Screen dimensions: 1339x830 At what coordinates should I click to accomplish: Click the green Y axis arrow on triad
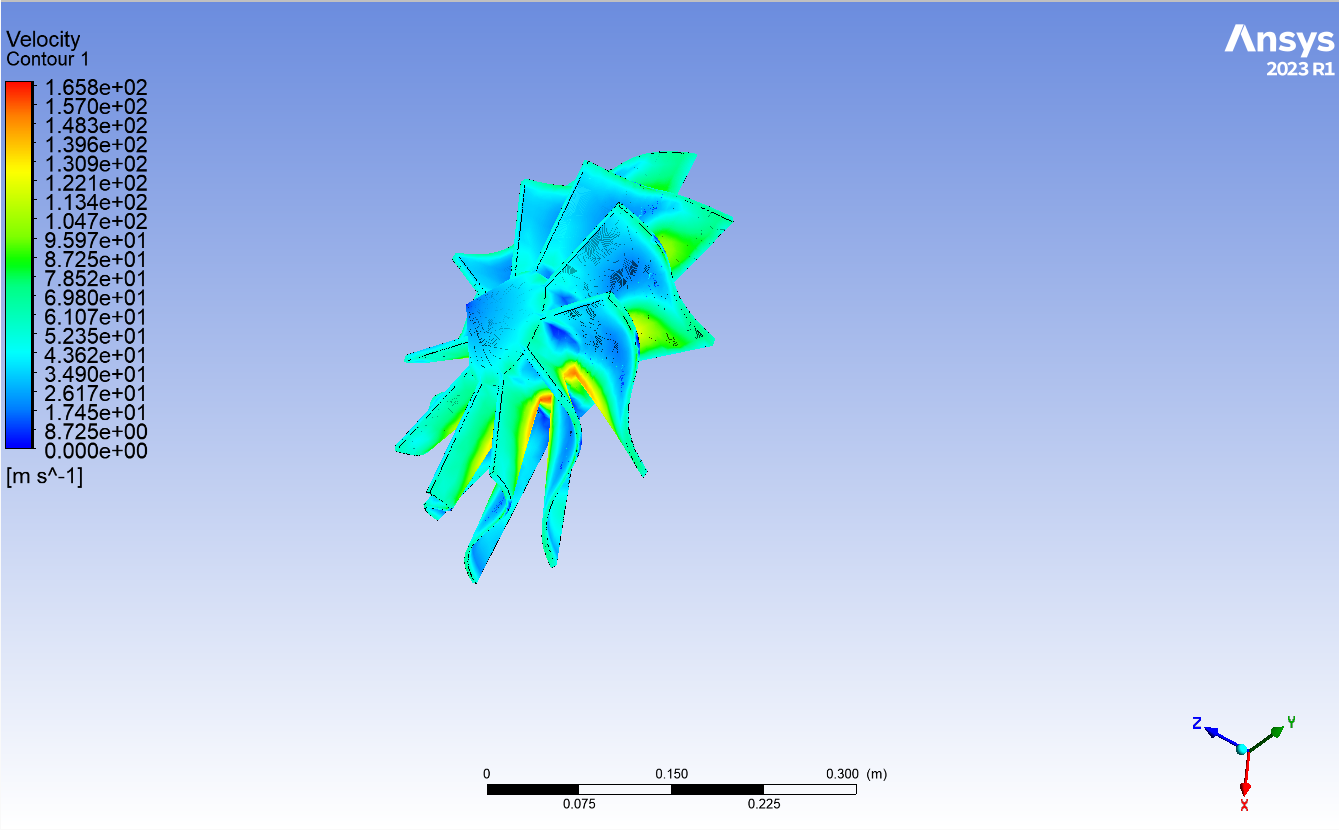tap(1274, 733)
